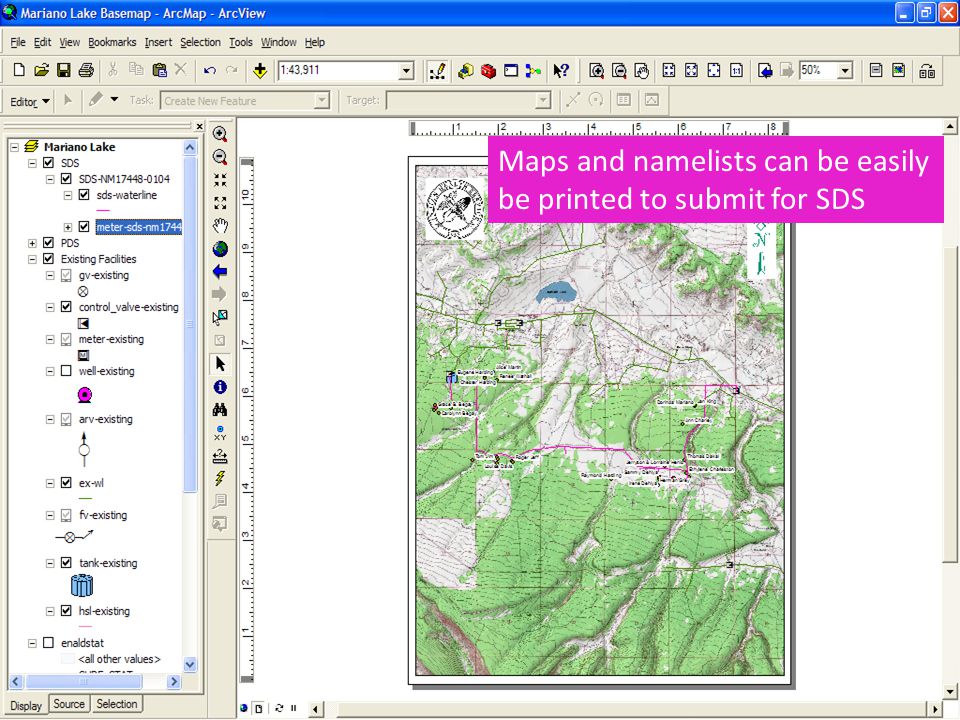Switch to Data View button
This screenshot has width=960, height=720.
coord(244,708)
